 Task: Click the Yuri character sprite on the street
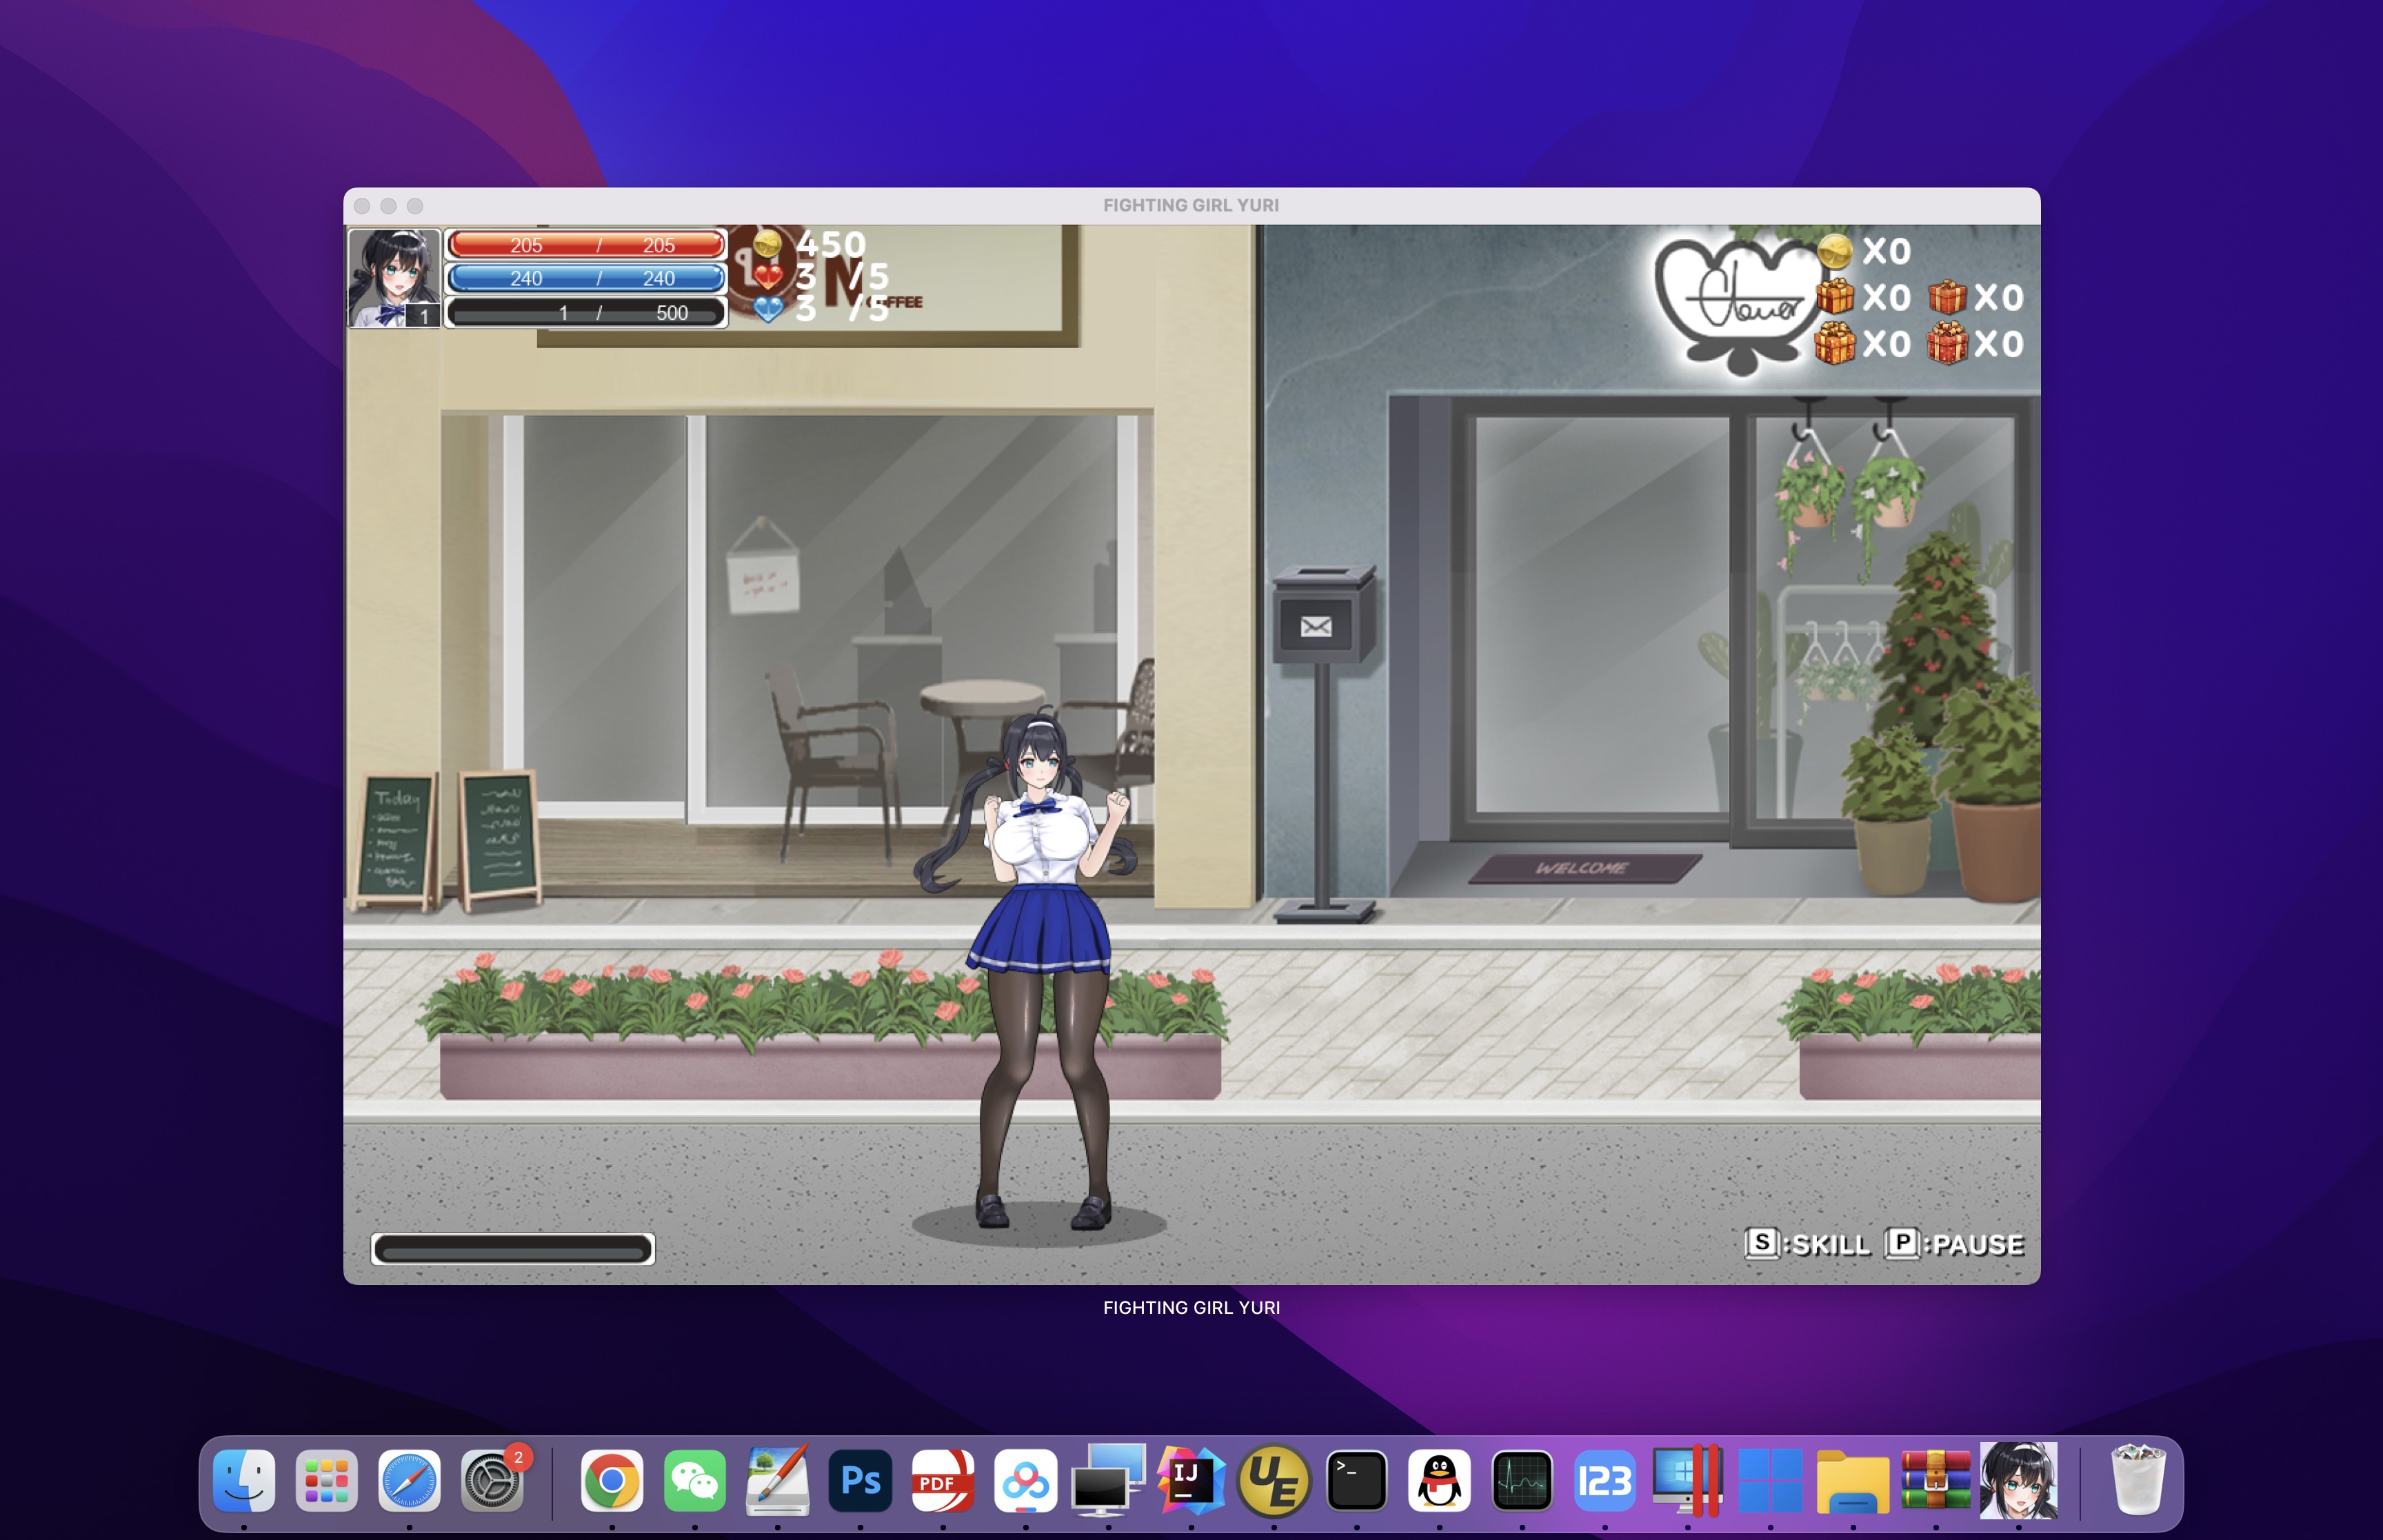coord(1040,968)
